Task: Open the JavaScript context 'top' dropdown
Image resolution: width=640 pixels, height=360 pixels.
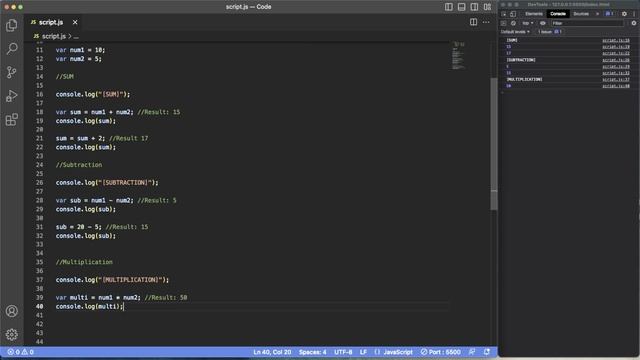Action: click(528, 23)
